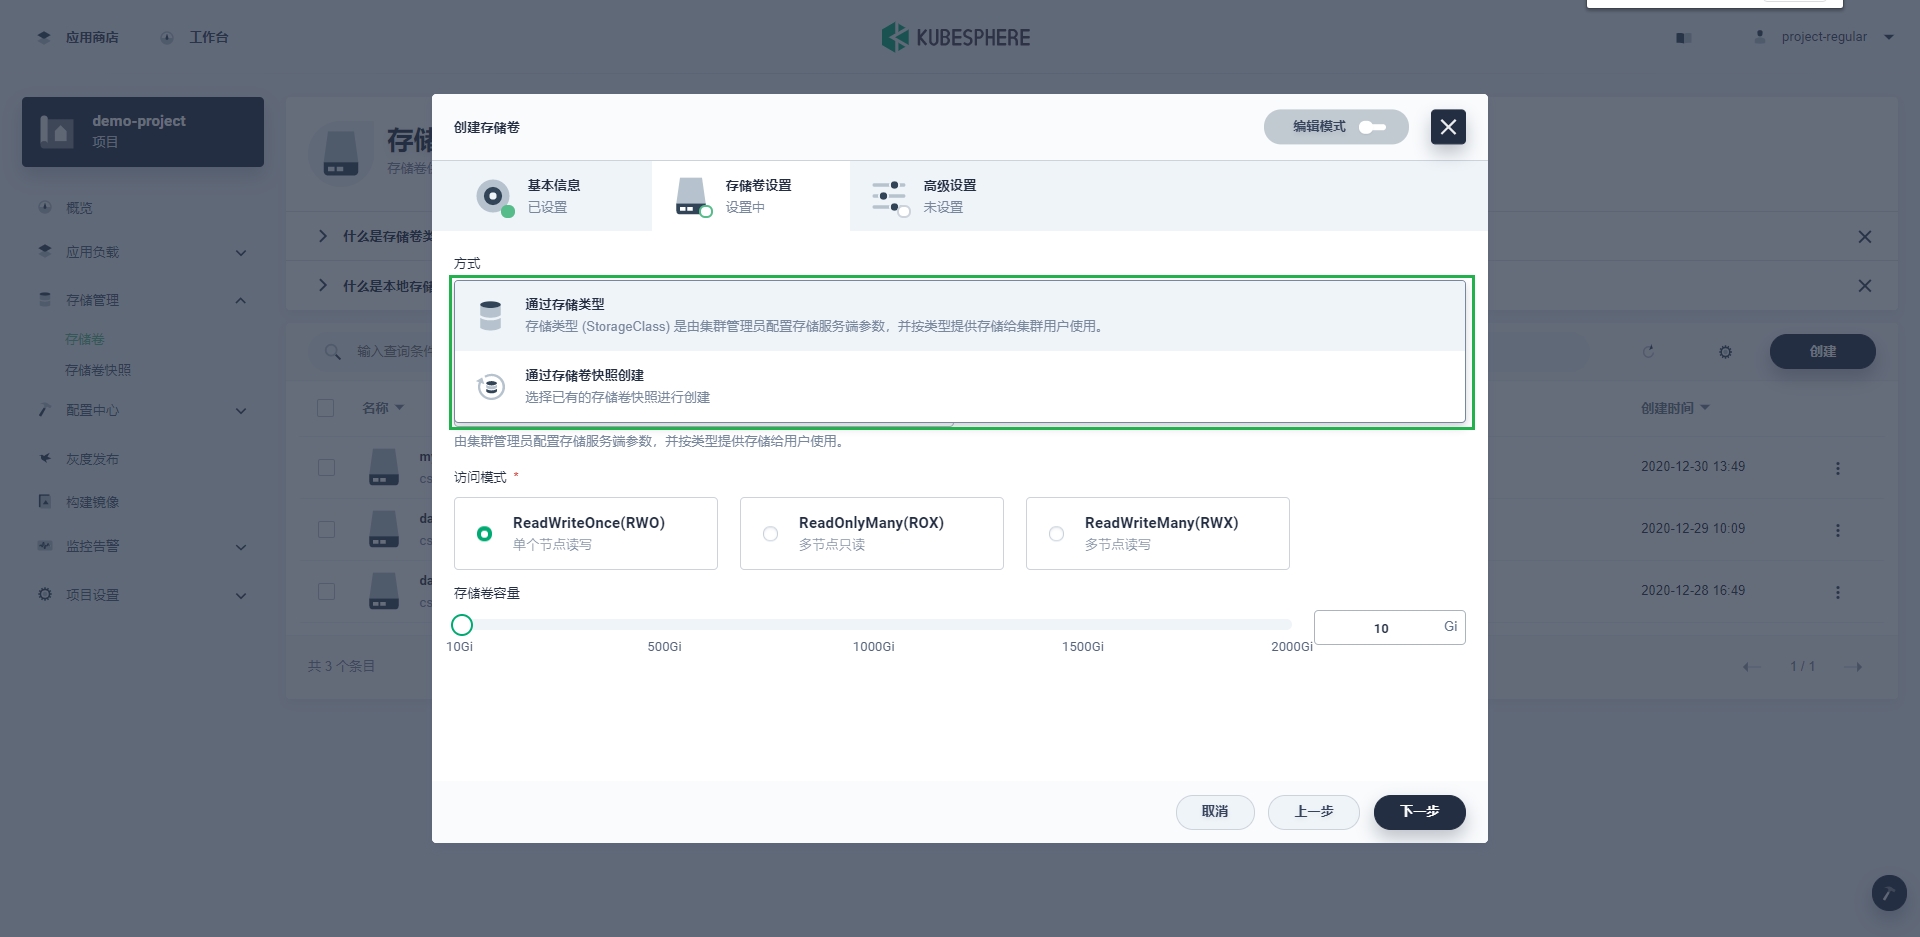Open more actions for 2020-12-29 10:09 row
This screenshot has width=1920, height=937.
pyautogui.click(x=1837, y=530)
